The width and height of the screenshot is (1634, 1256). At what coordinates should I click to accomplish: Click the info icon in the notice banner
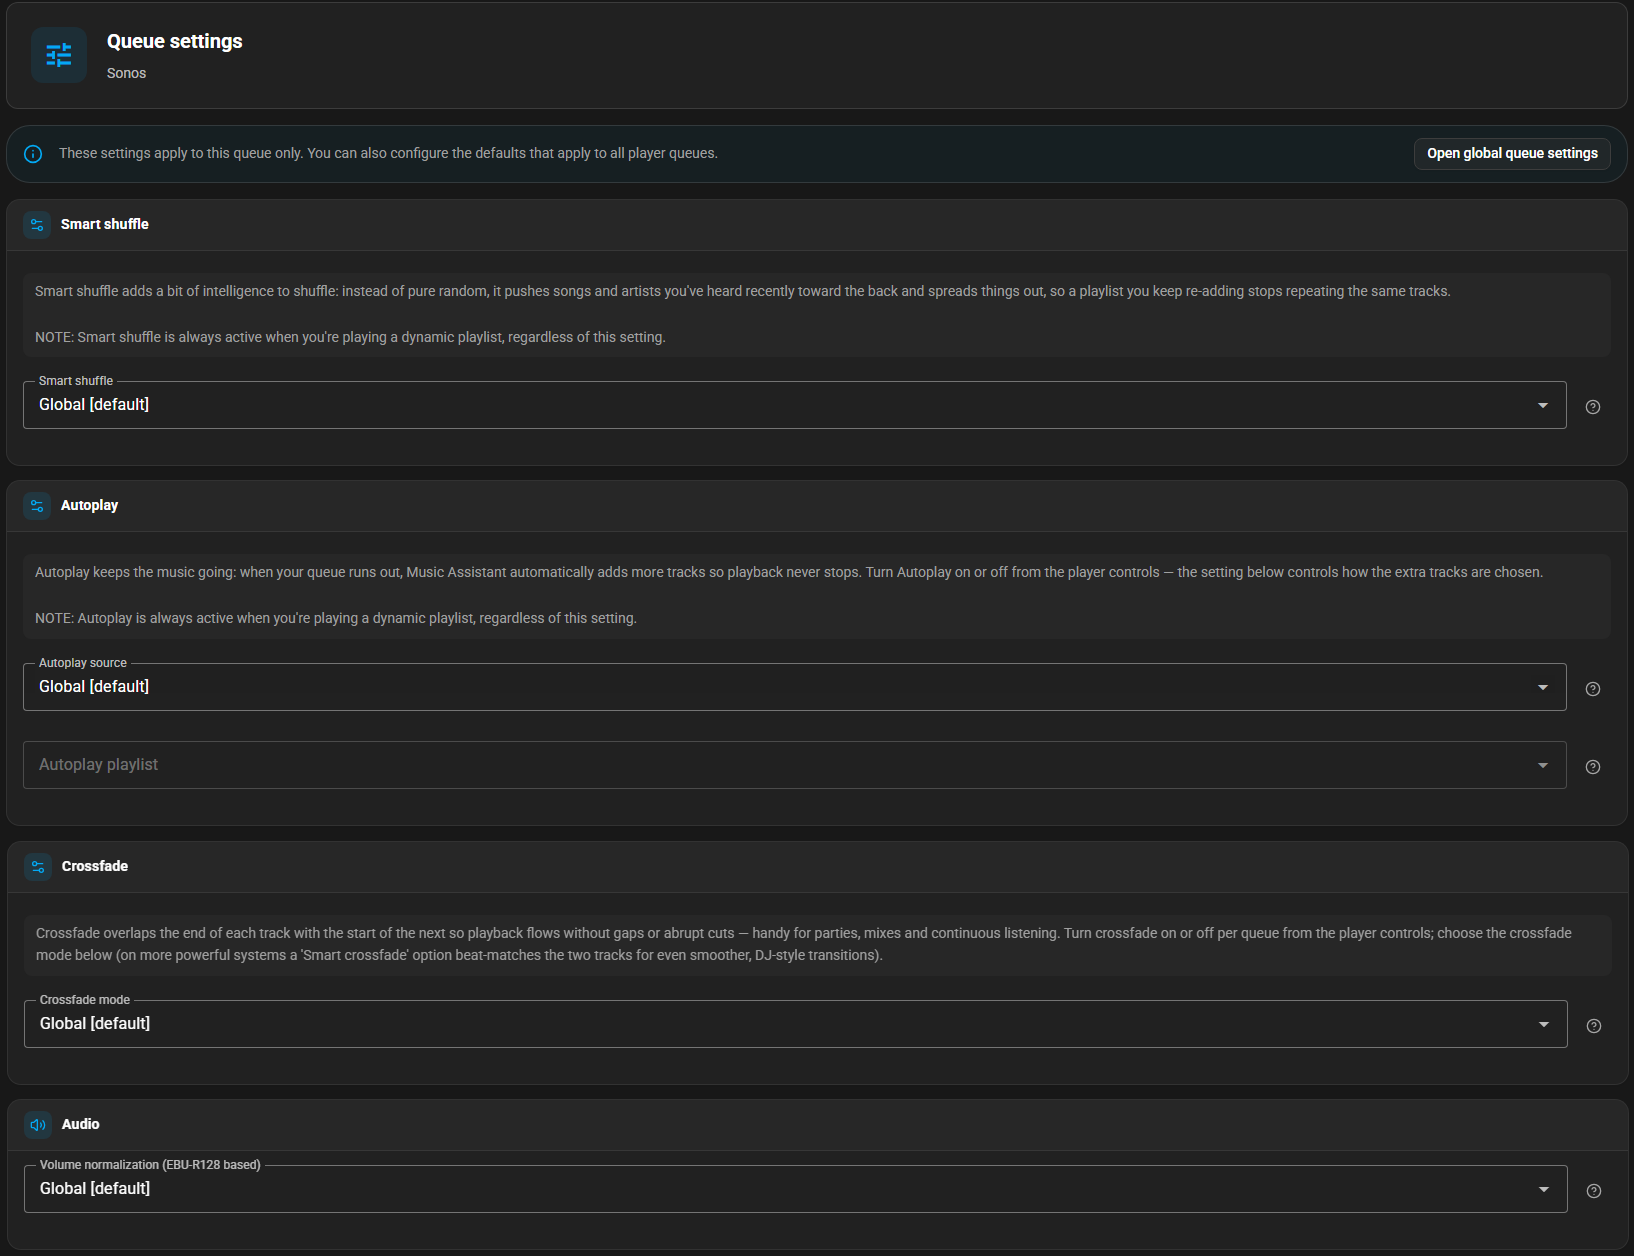pos(33,154)
